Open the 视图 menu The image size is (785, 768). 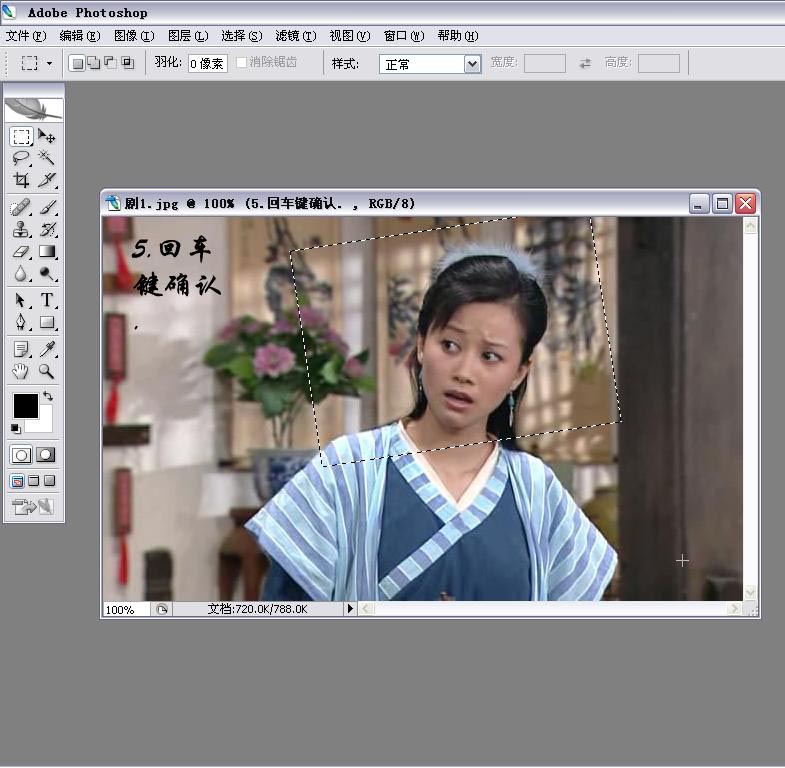coord(349,36)
